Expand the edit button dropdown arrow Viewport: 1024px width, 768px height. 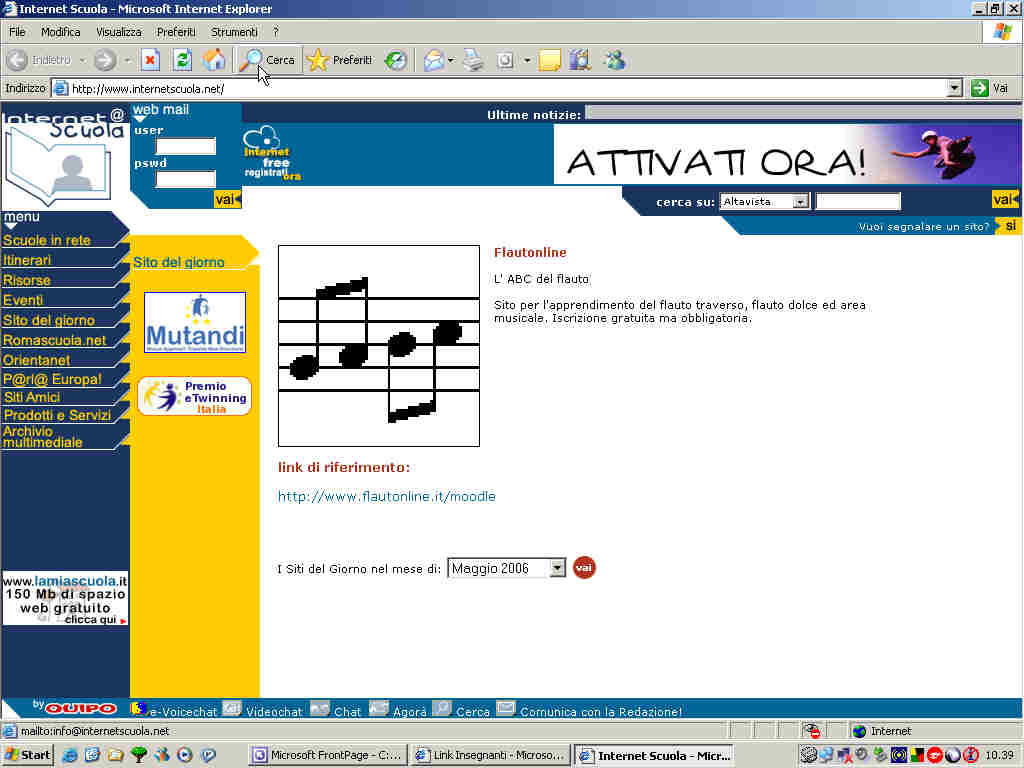pyautogui.click(x=527, y=60)
